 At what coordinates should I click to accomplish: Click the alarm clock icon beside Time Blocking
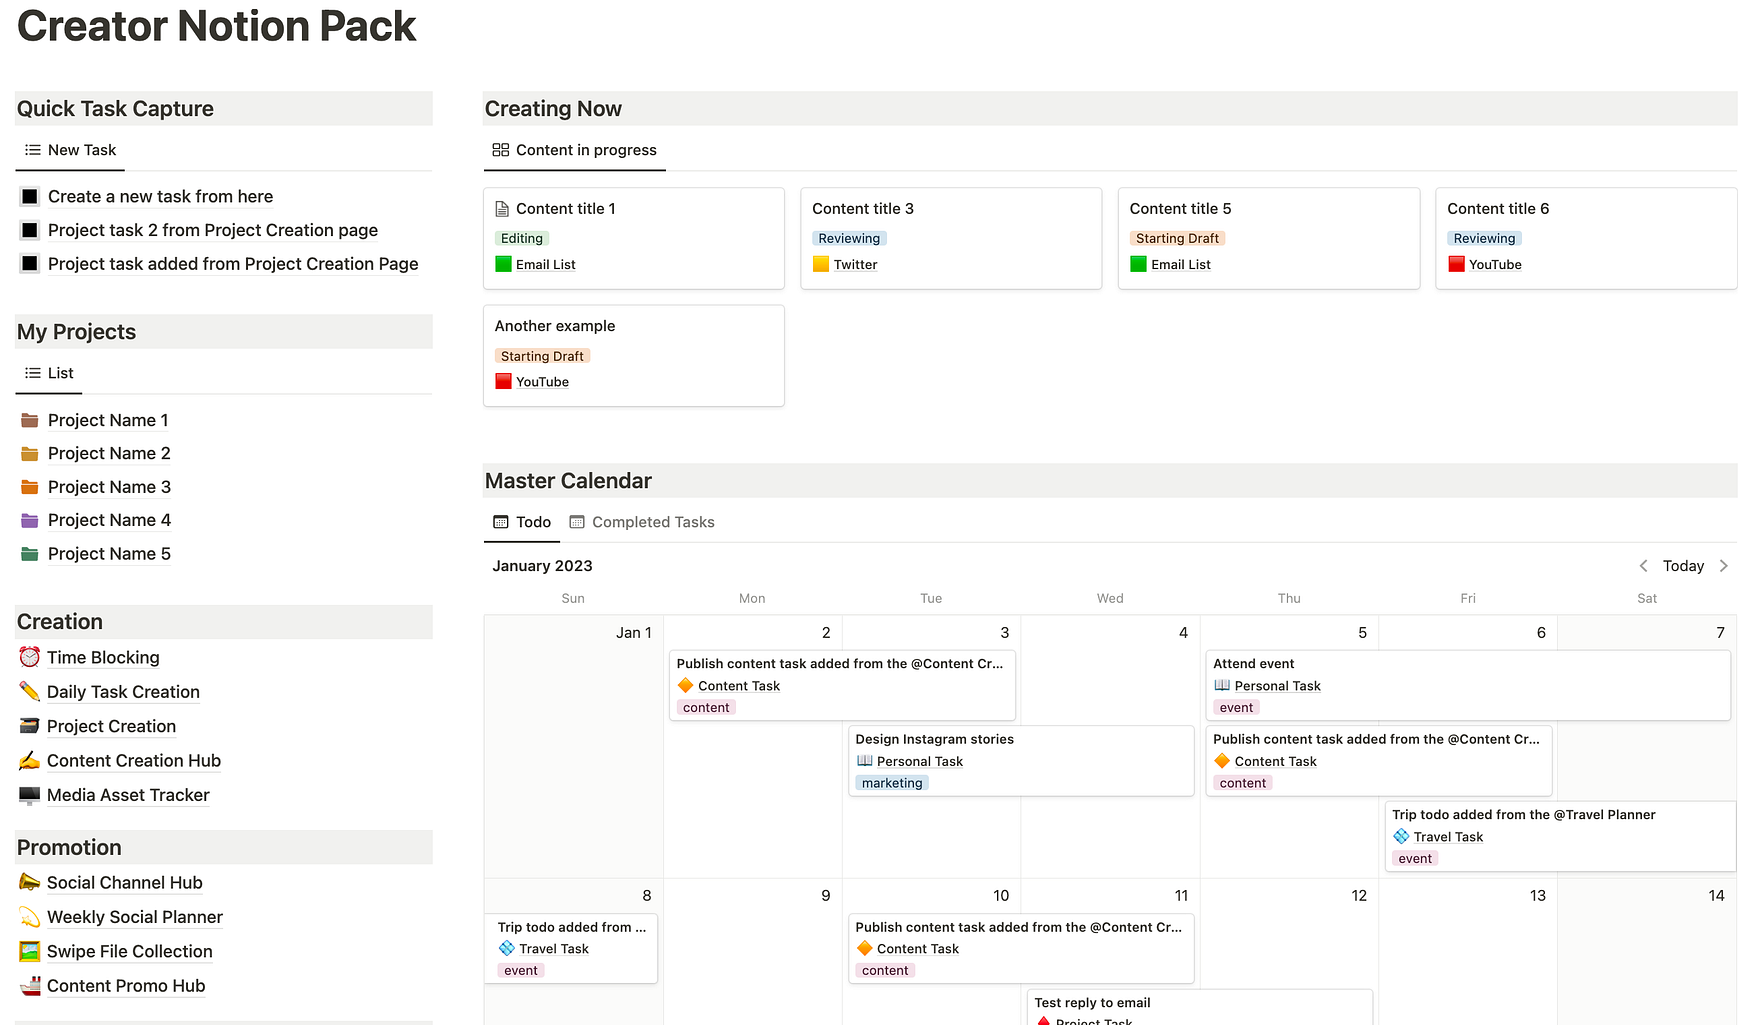pyautogui.click(x=29, y=657)
